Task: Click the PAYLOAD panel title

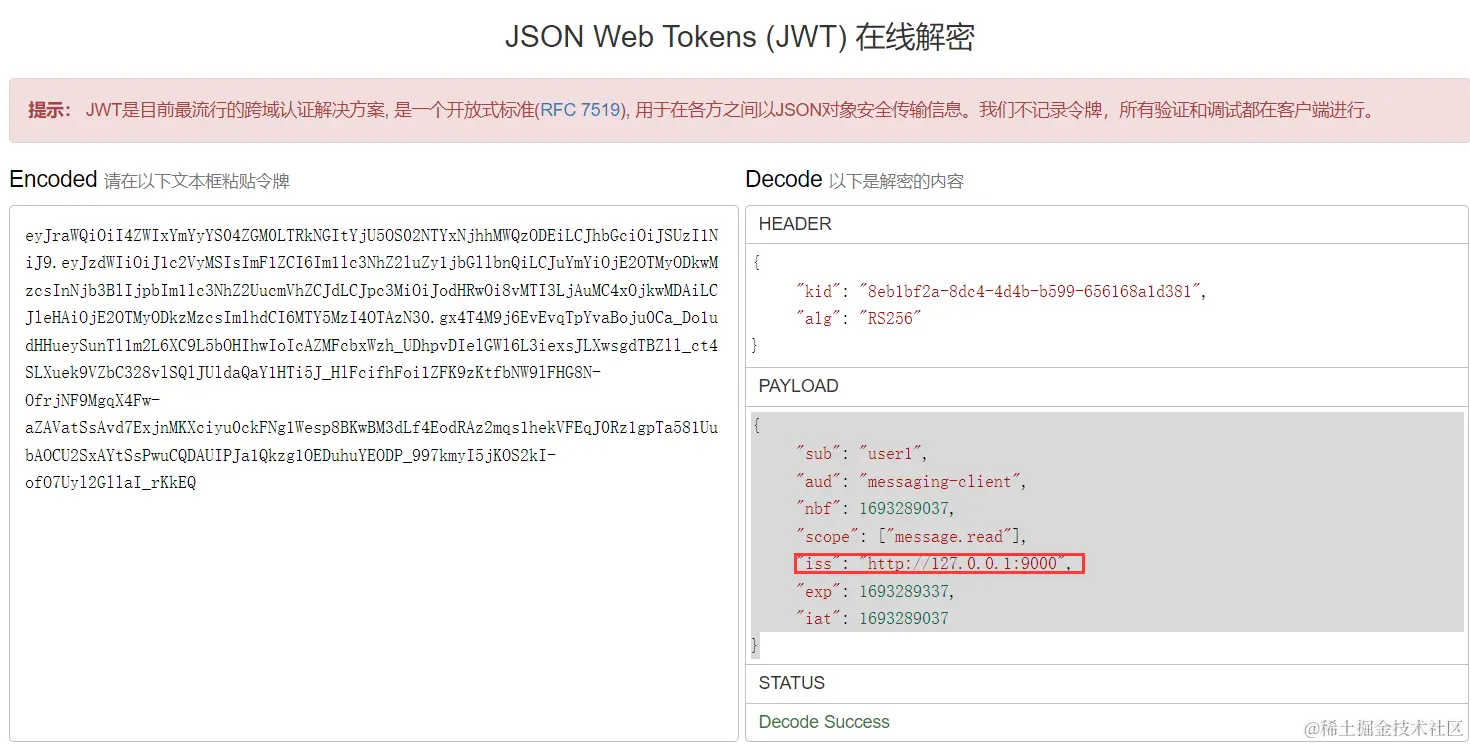Action: tap(798, 386)
